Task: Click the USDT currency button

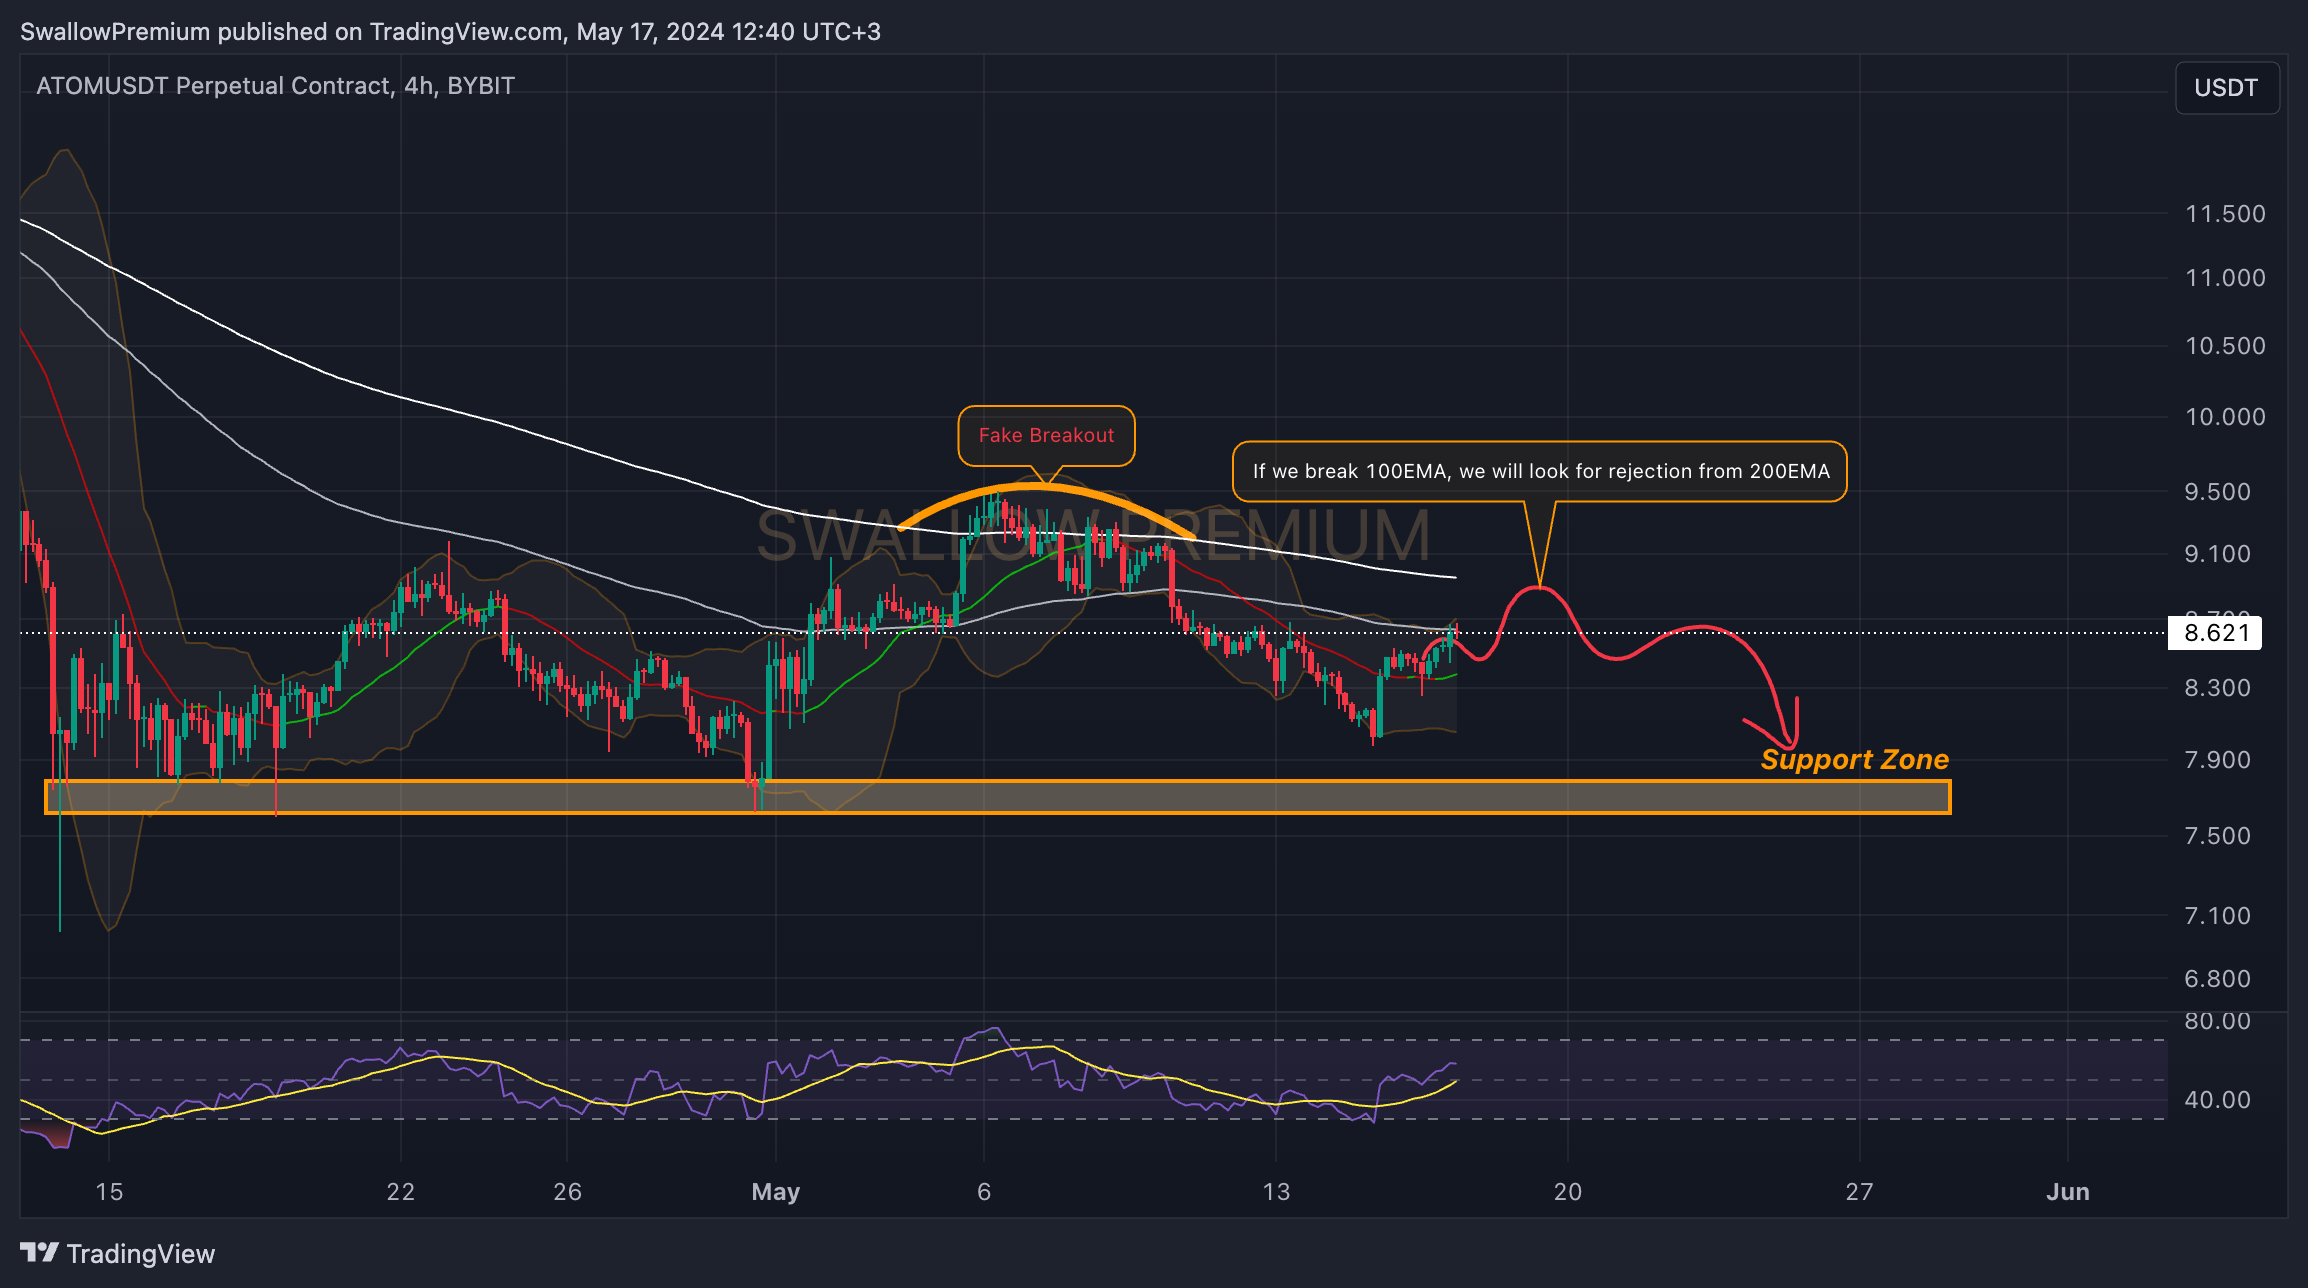Action: coord(2227,88)
